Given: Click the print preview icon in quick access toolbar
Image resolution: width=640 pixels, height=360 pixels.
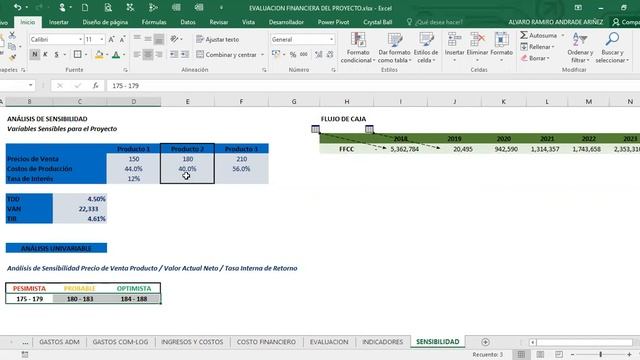Looking at the screenshot, I should (108, 7).
